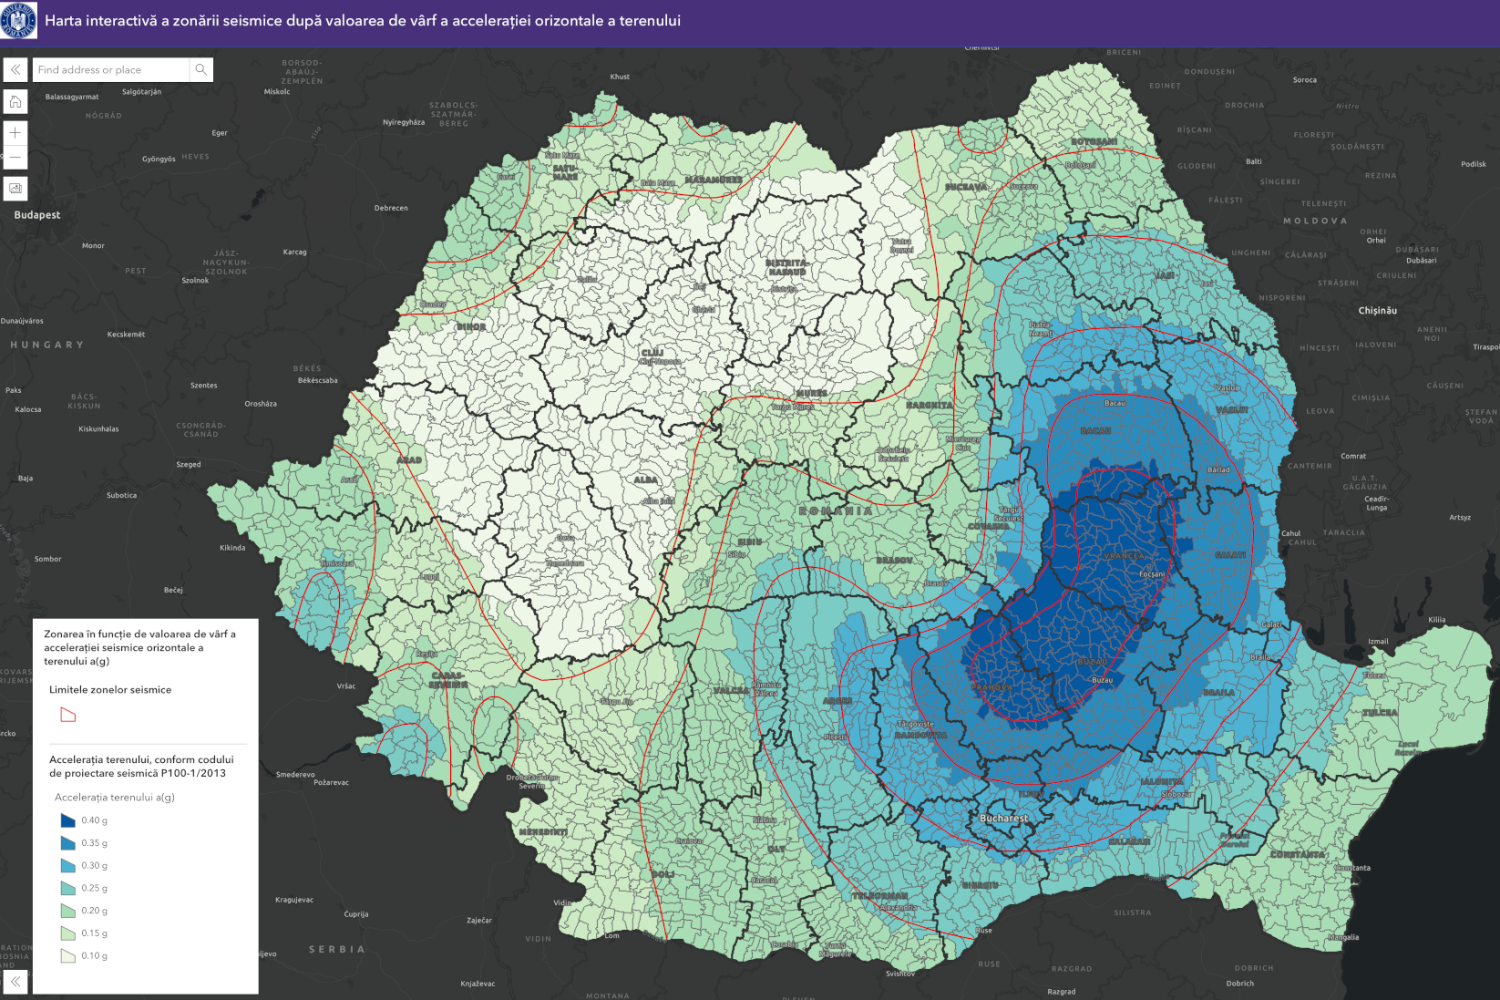
Task: Click the Romanian Government logo in header
Action: coord(19,21)
